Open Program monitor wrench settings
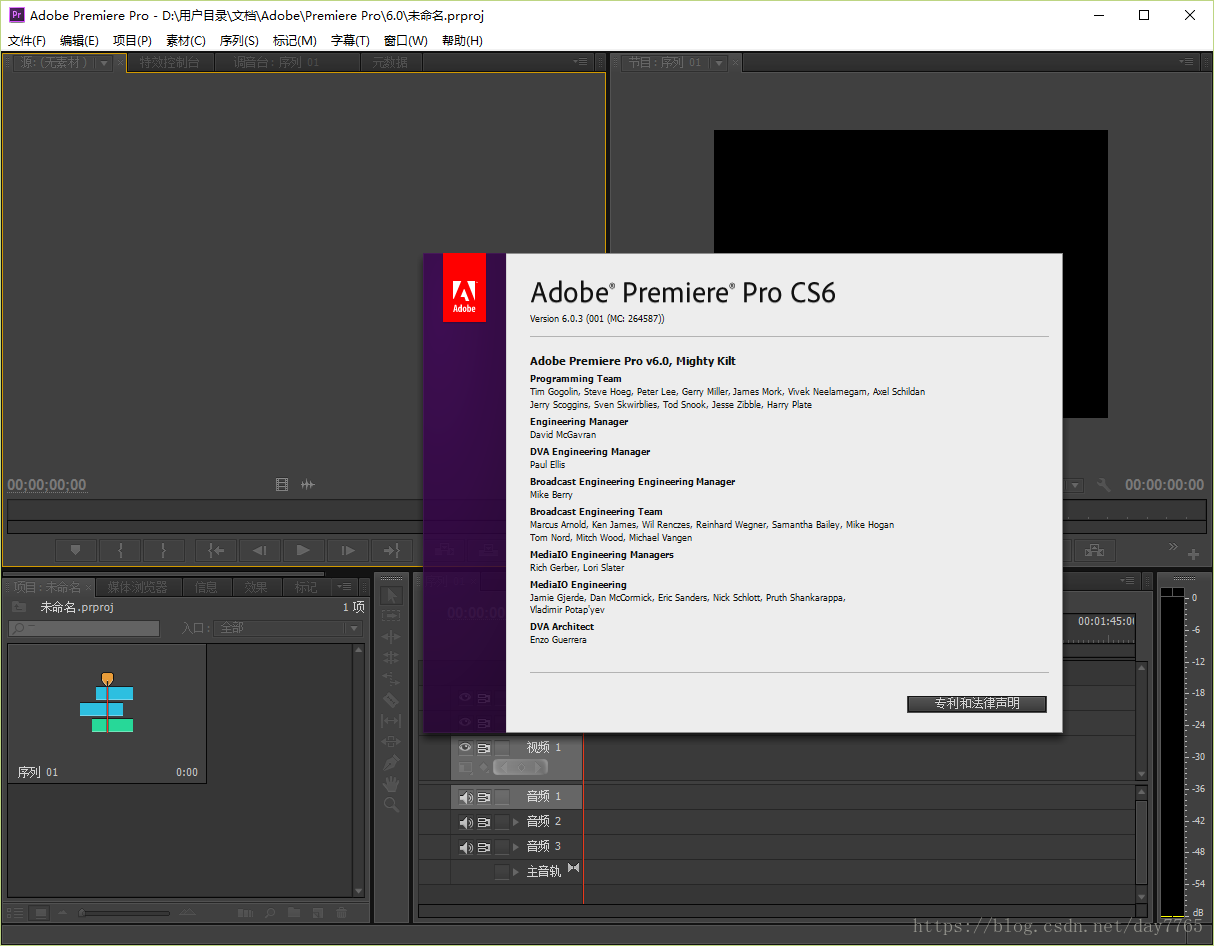The height and width of the screenshot is (946, 1214). click(1104, 485)
